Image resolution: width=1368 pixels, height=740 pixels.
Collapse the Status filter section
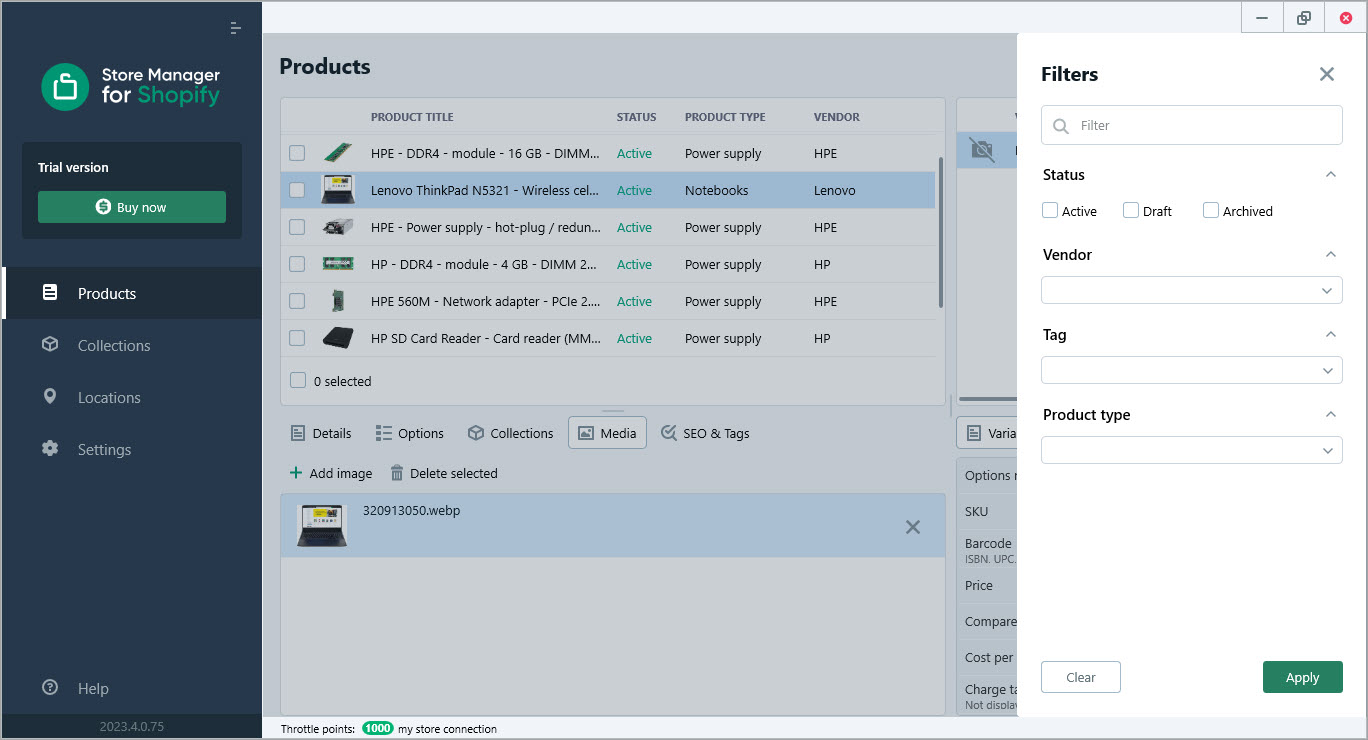[1330, 174]
